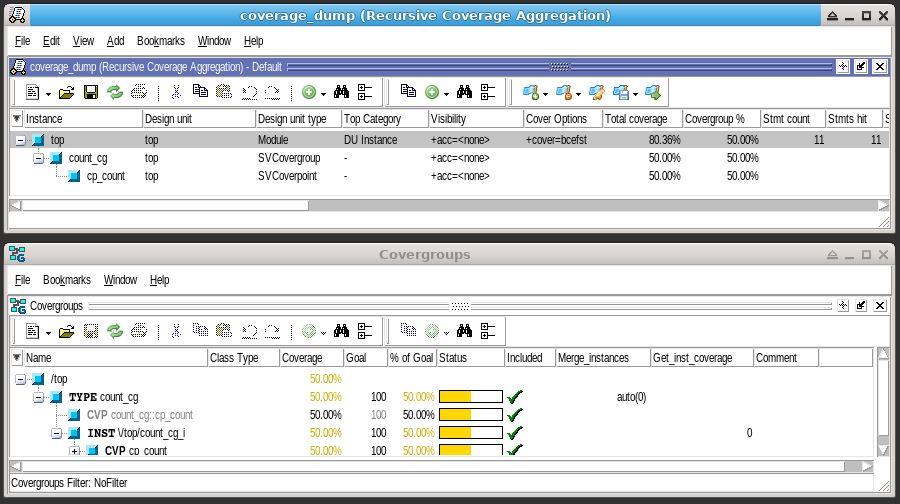
Task: Click second tree-structure icon in coverage_dump toolbar
Action: (x=488, y=92)
